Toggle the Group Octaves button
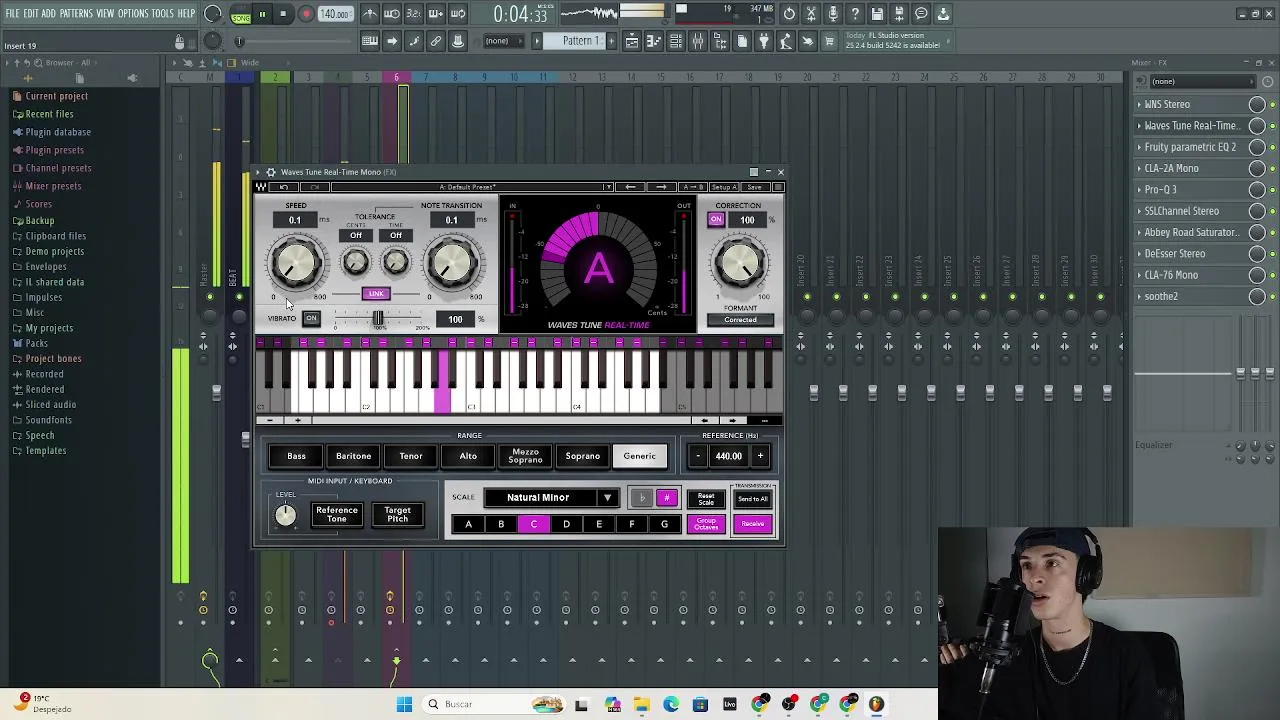This screenshot has height=720, width=1280. coord(706,524)
